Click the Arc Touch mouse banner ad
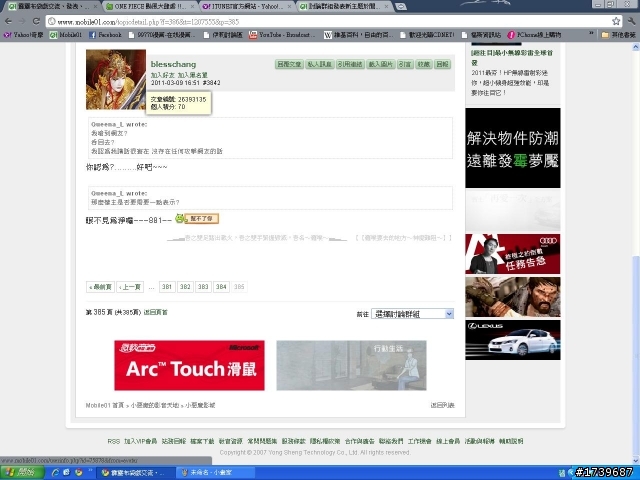 tap(189, 365)
